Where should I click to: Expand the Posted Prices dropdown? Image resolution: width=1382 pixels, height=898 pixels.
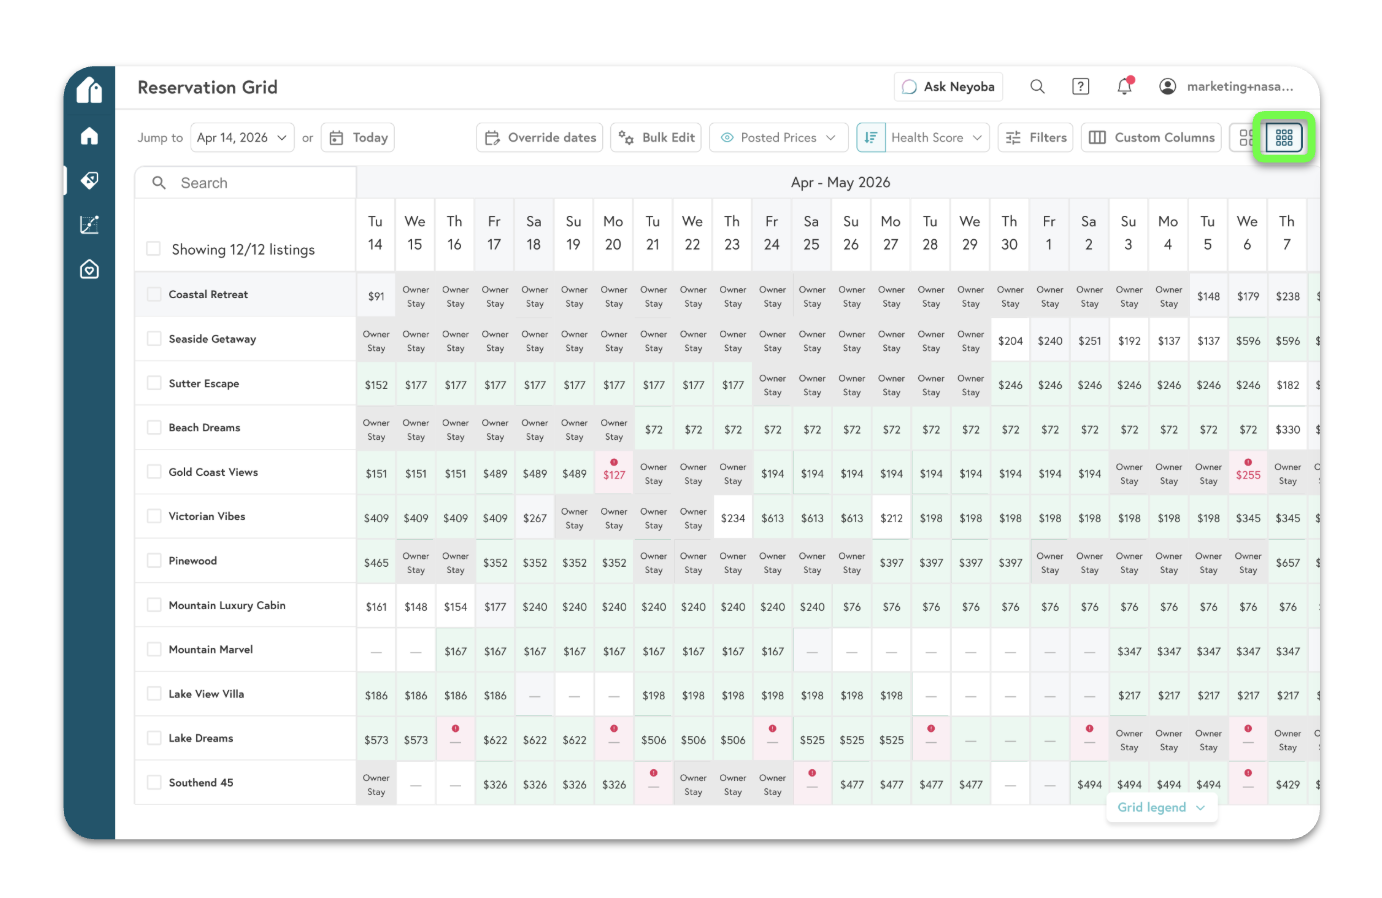pos(778,137)
